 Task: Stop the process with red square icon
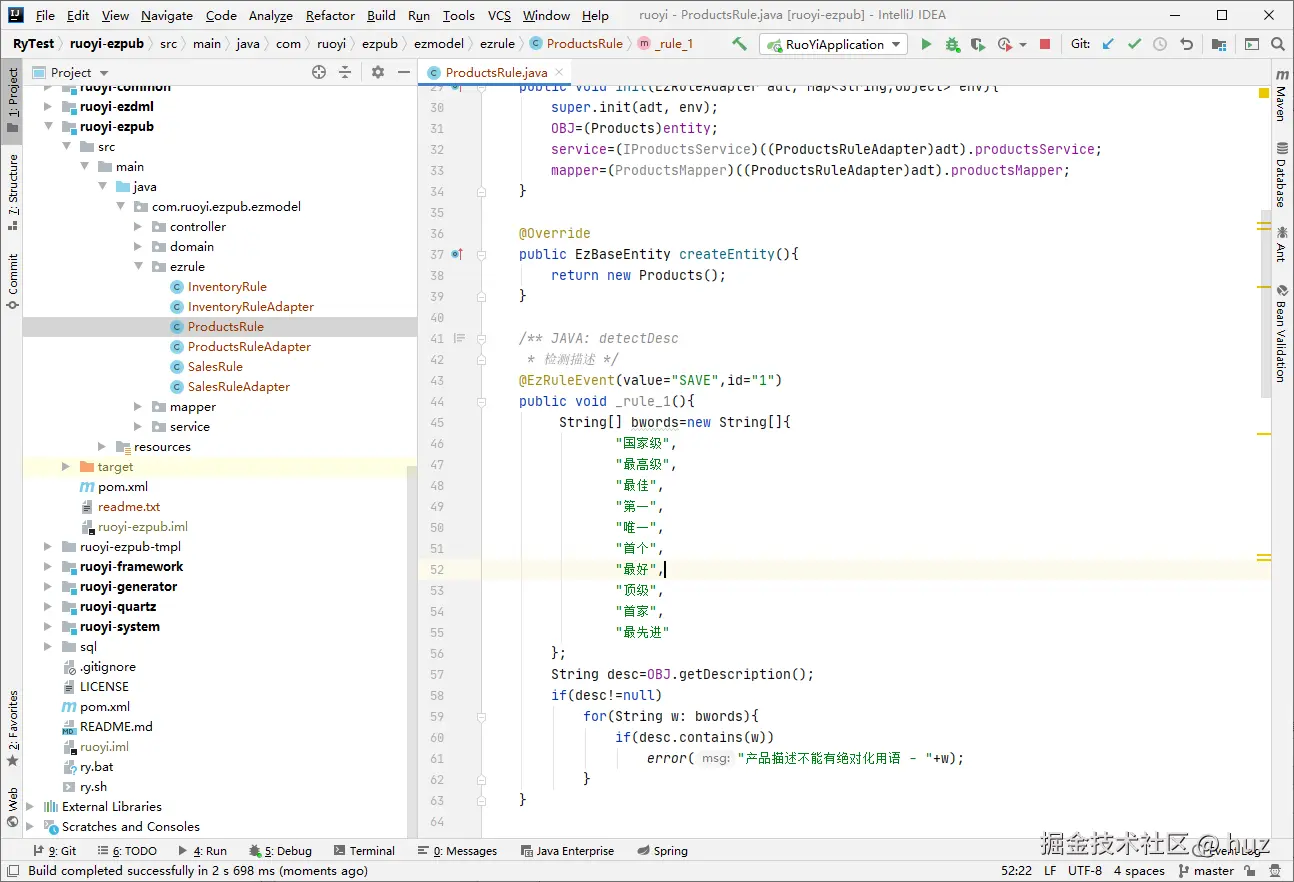pos(1045,44)
